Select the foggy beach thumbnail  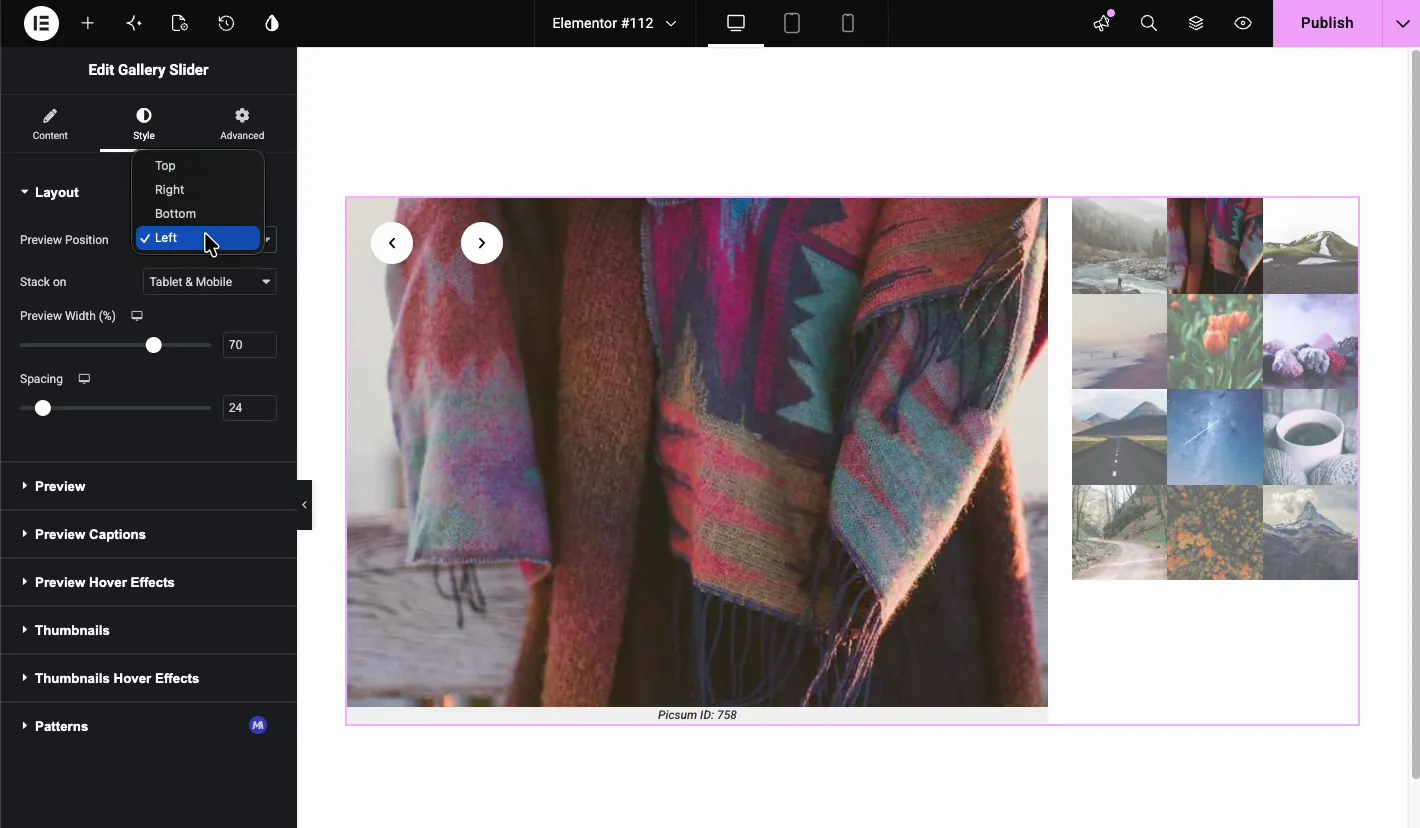(x=1119, y=341)
